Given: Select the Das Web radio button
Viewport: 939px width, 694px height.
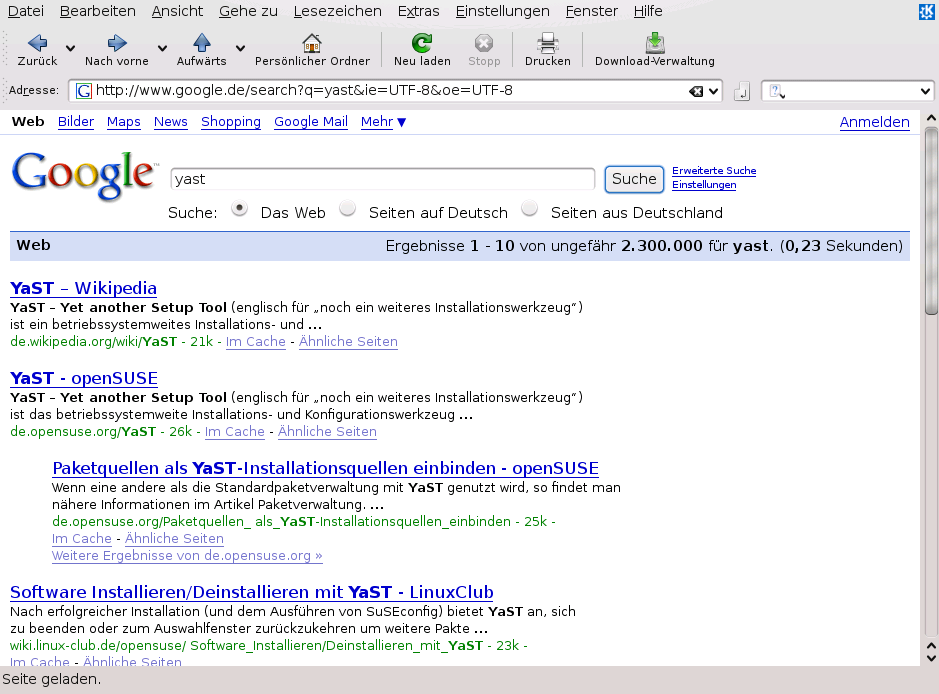Looking at the screenshot, I should pyautogui.click(x=240, y=208).
